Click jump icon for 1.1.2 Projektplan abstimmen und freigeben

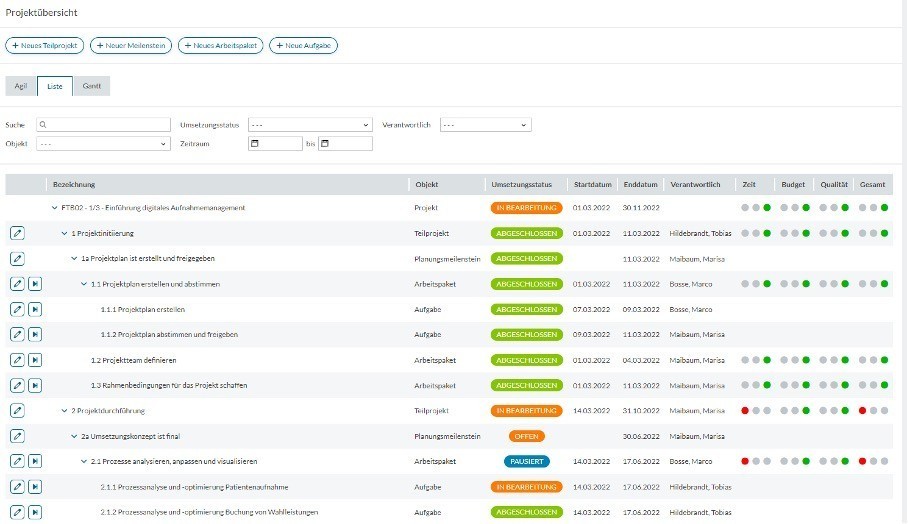[x=35, y=334]
